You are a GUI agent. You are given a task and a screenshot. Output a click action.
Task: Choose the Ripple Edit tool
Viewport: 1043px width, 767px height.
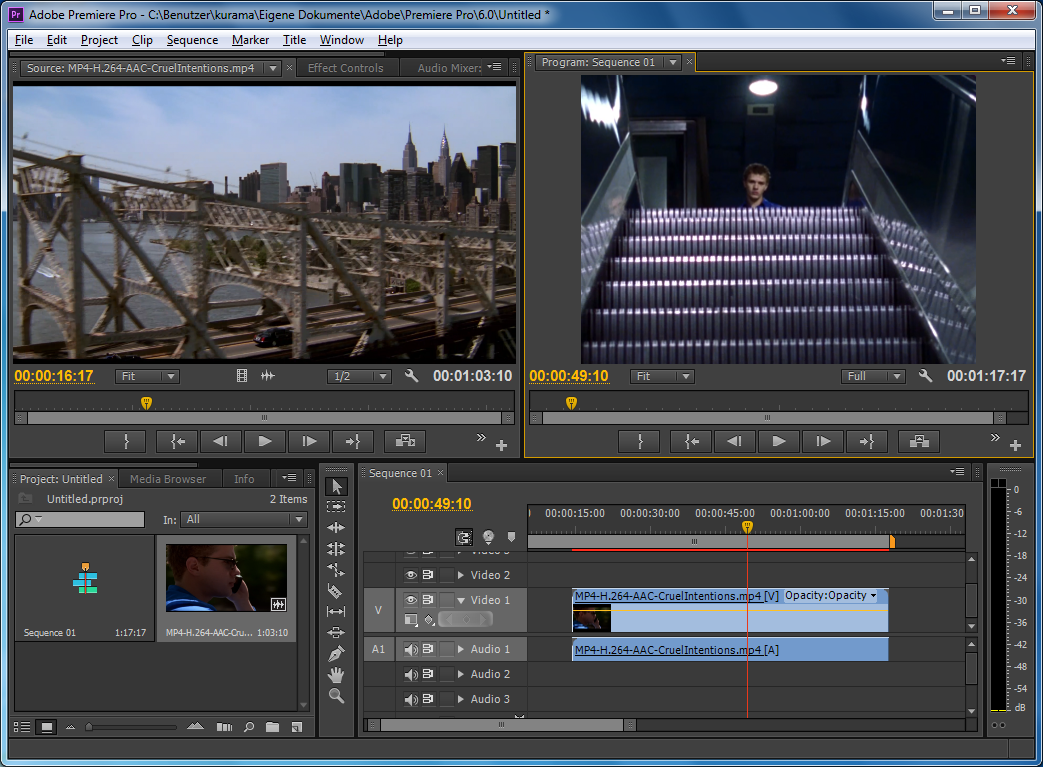click(x=336, y=528)
